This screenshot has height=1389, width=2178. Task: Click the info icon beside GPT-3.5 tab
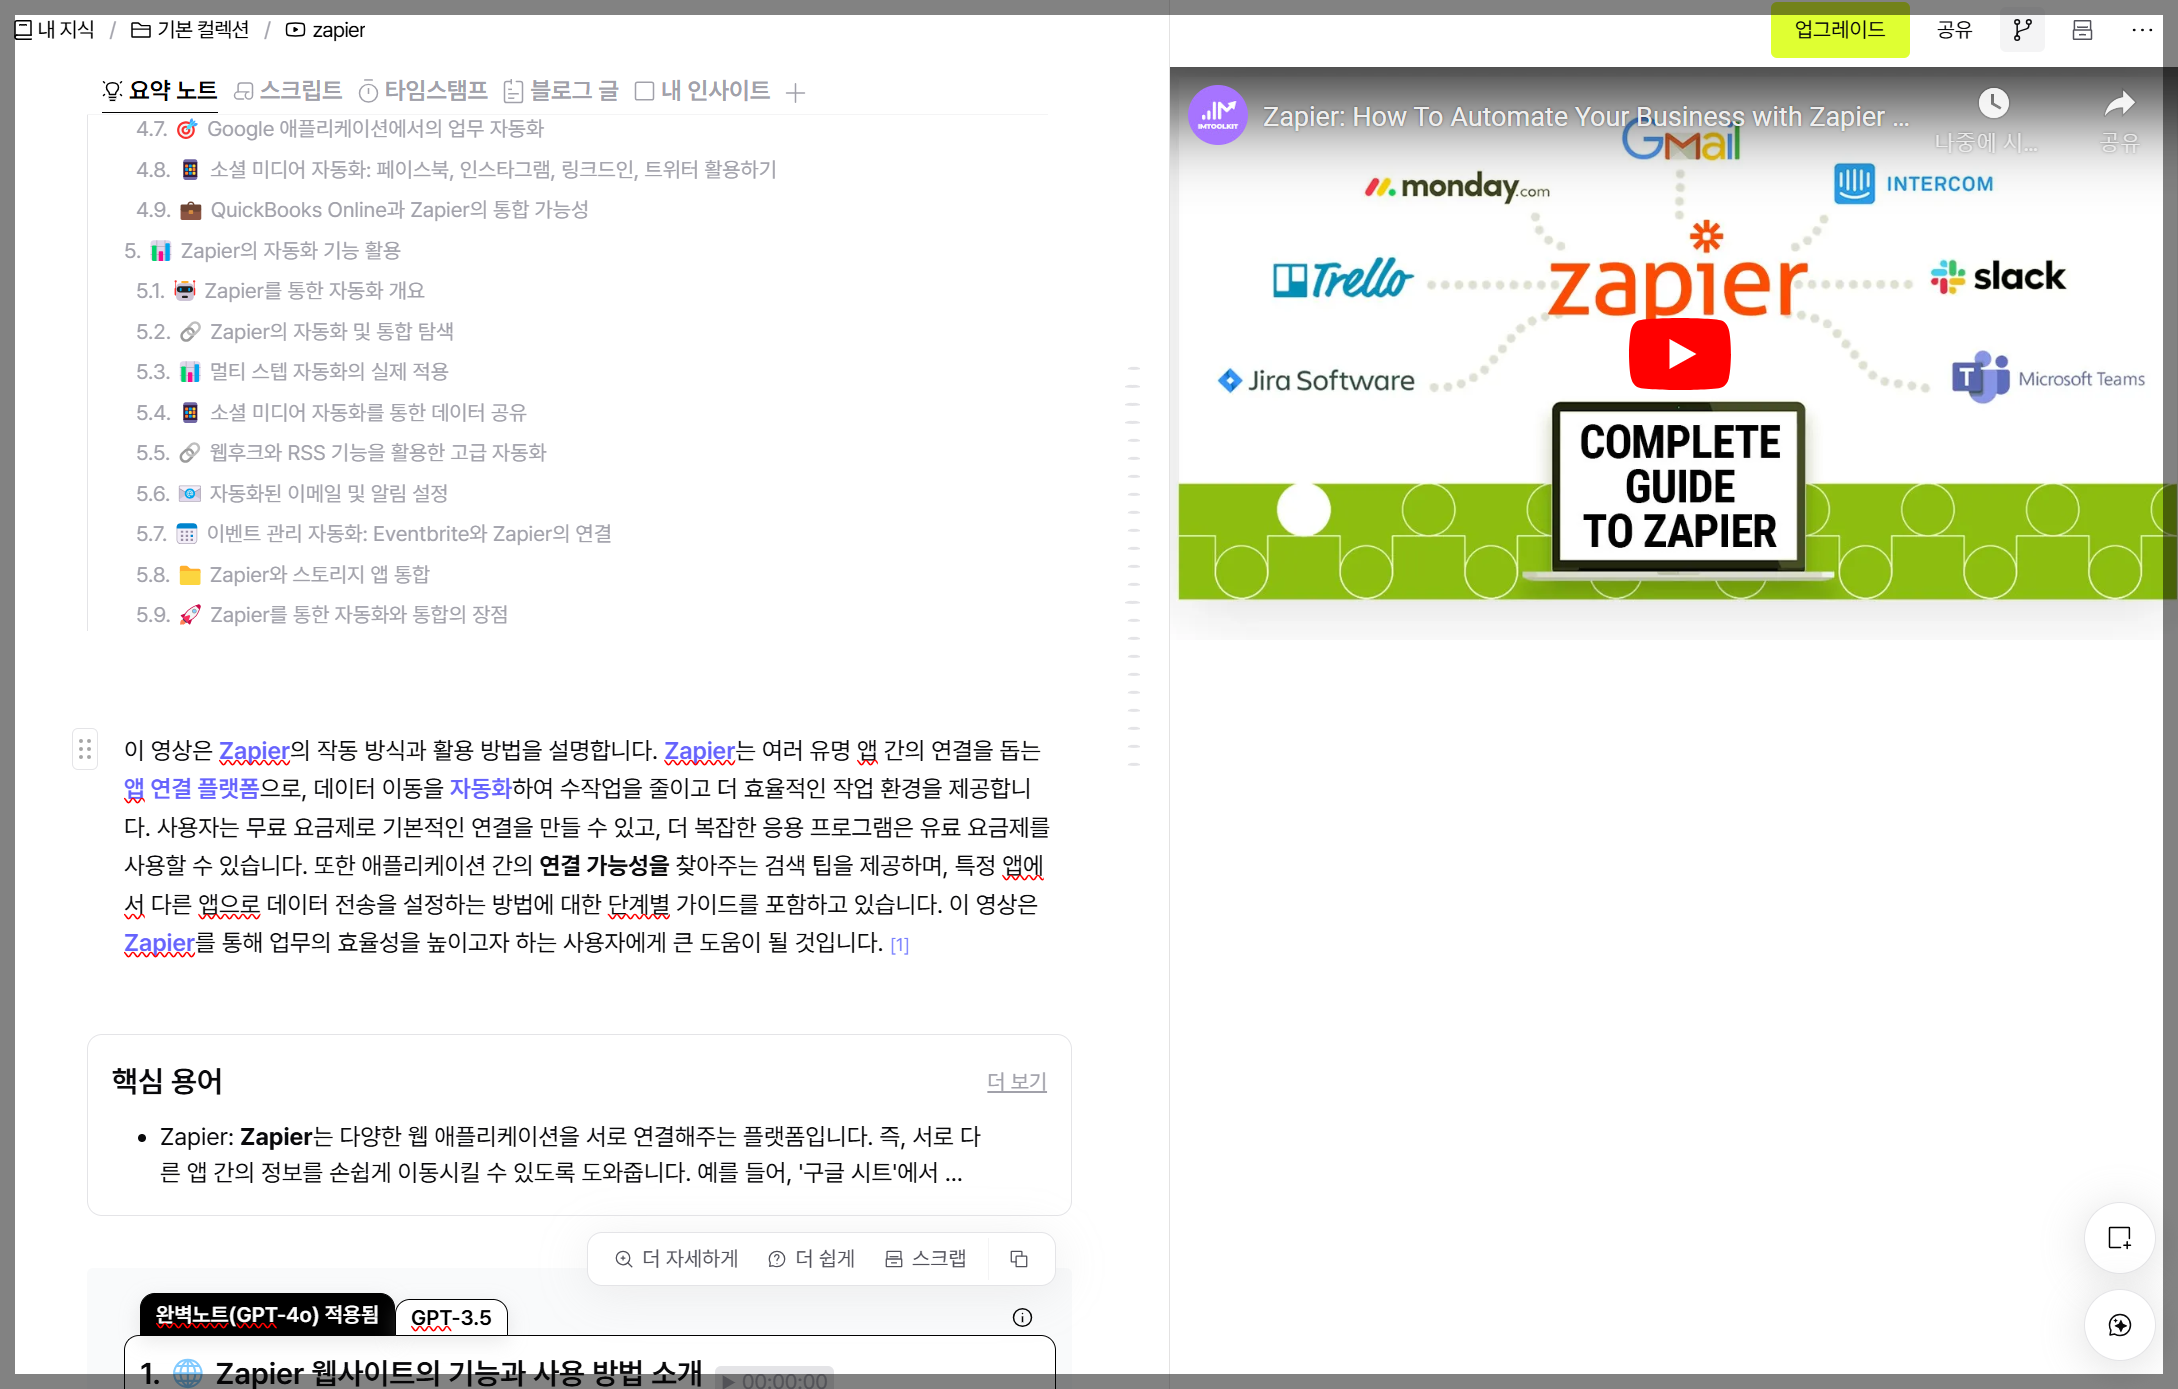tap(1022, 1317)
